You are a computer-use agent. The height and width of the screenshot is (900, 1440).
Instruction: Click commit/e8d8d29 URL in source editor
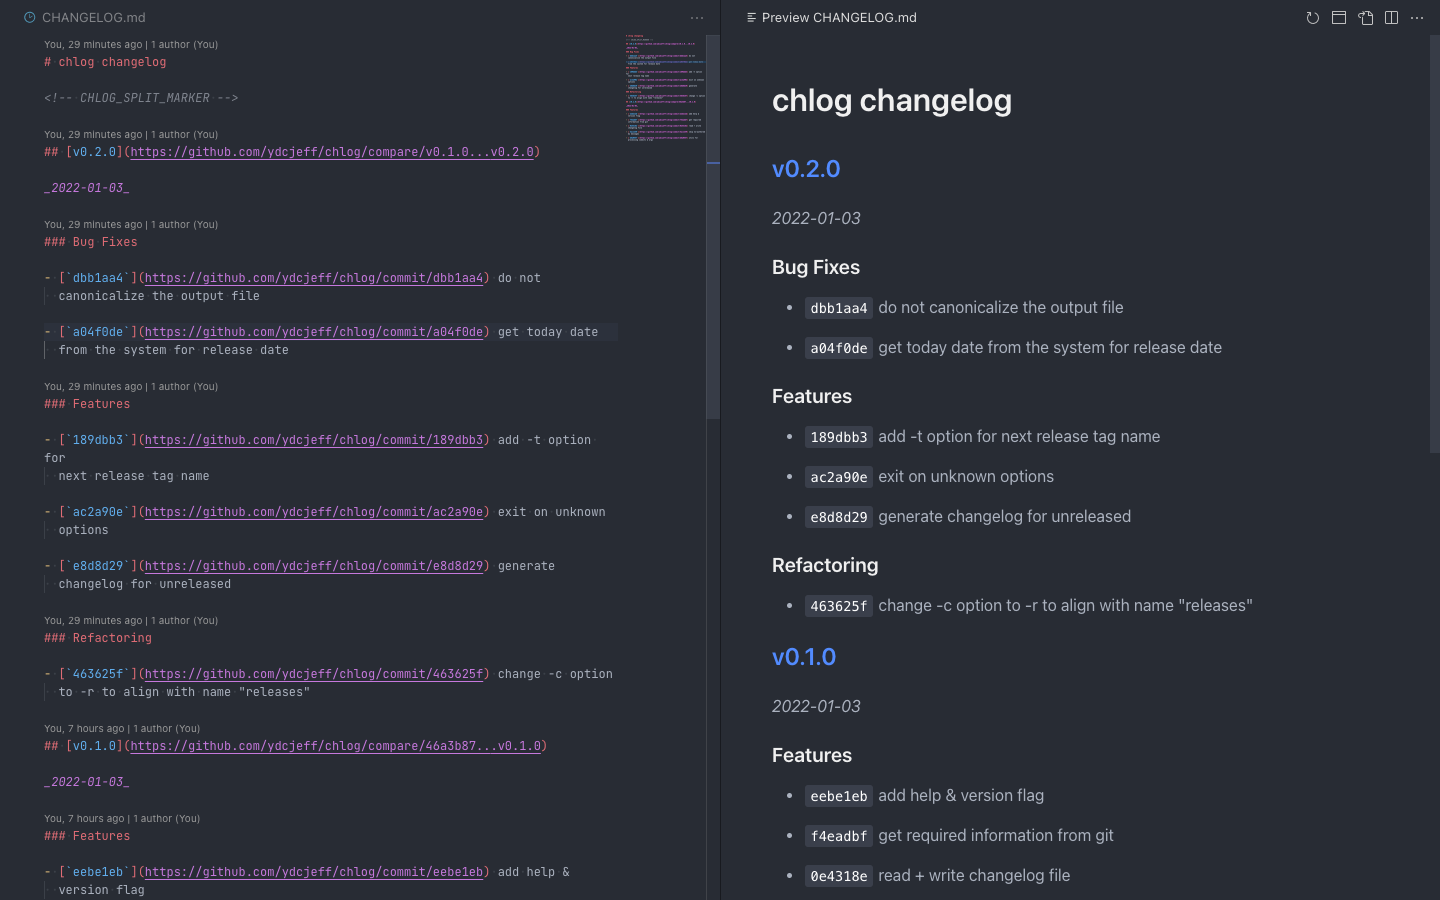314,566
